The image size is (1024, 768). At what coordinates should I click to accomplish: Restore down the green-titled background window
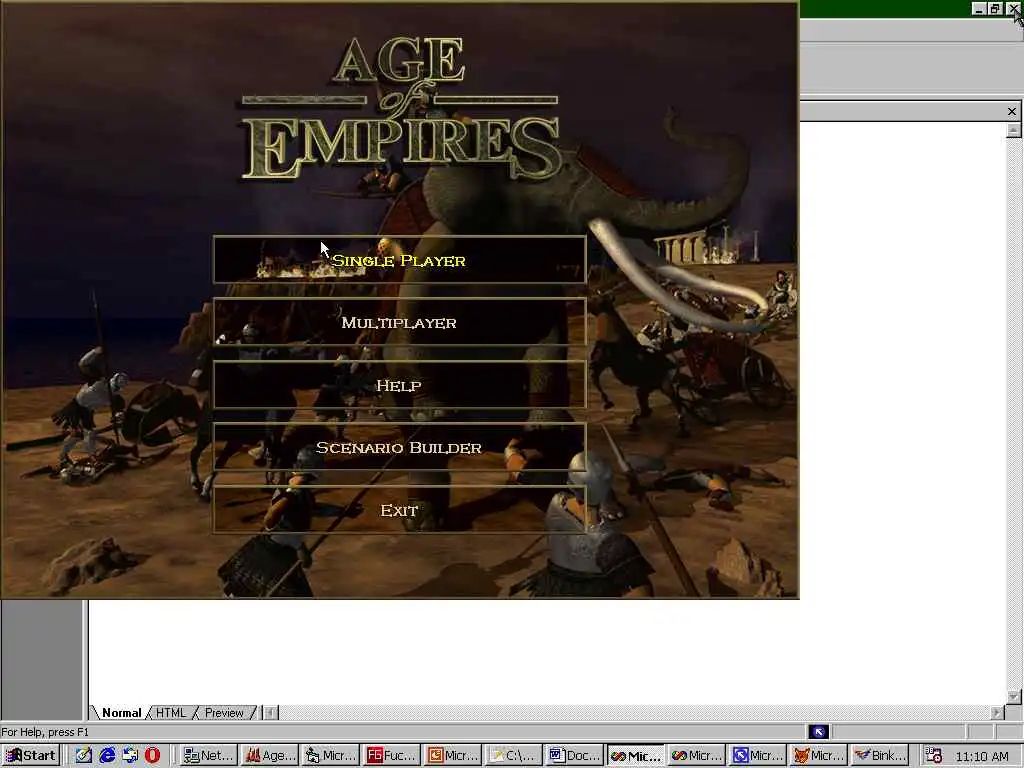pyautogui.click(x=995, y=8)
